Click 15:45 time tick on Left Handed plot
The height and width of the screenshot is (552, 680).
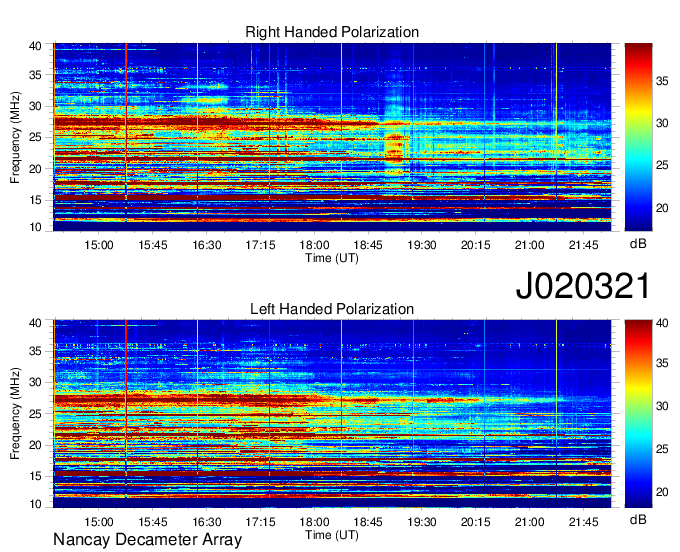coord(153,522)
